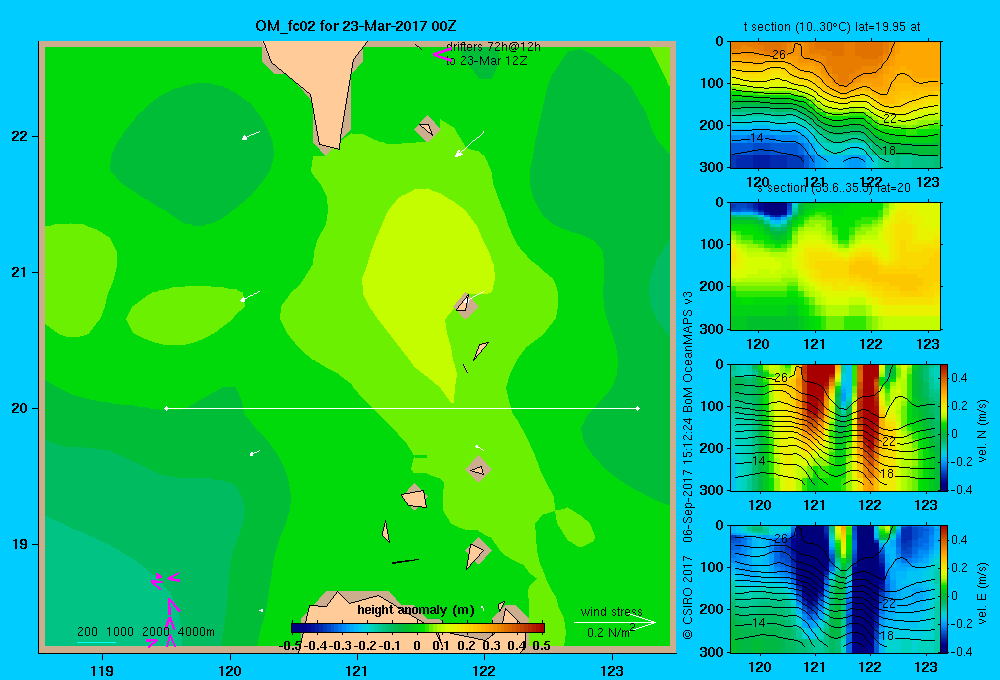Select the island near latitude 20.8 at 122
The image size is (1000, 680).
[x=466, y=305]
